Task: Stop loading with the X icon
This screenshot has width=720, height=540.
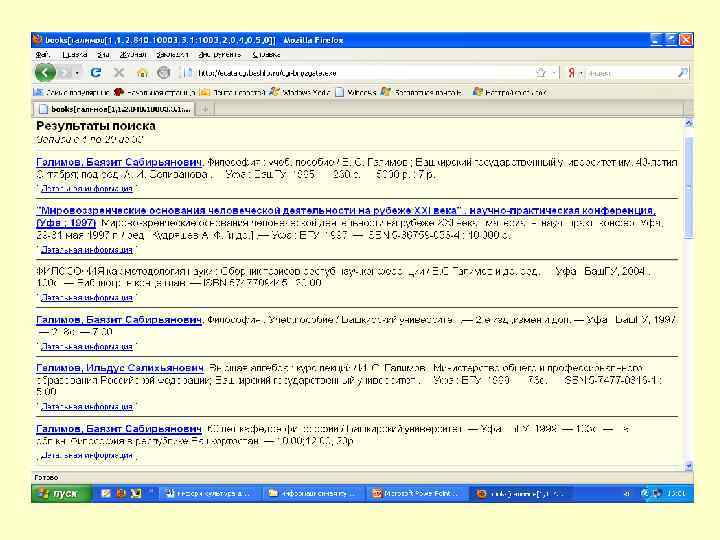Action: click(119, 73)
